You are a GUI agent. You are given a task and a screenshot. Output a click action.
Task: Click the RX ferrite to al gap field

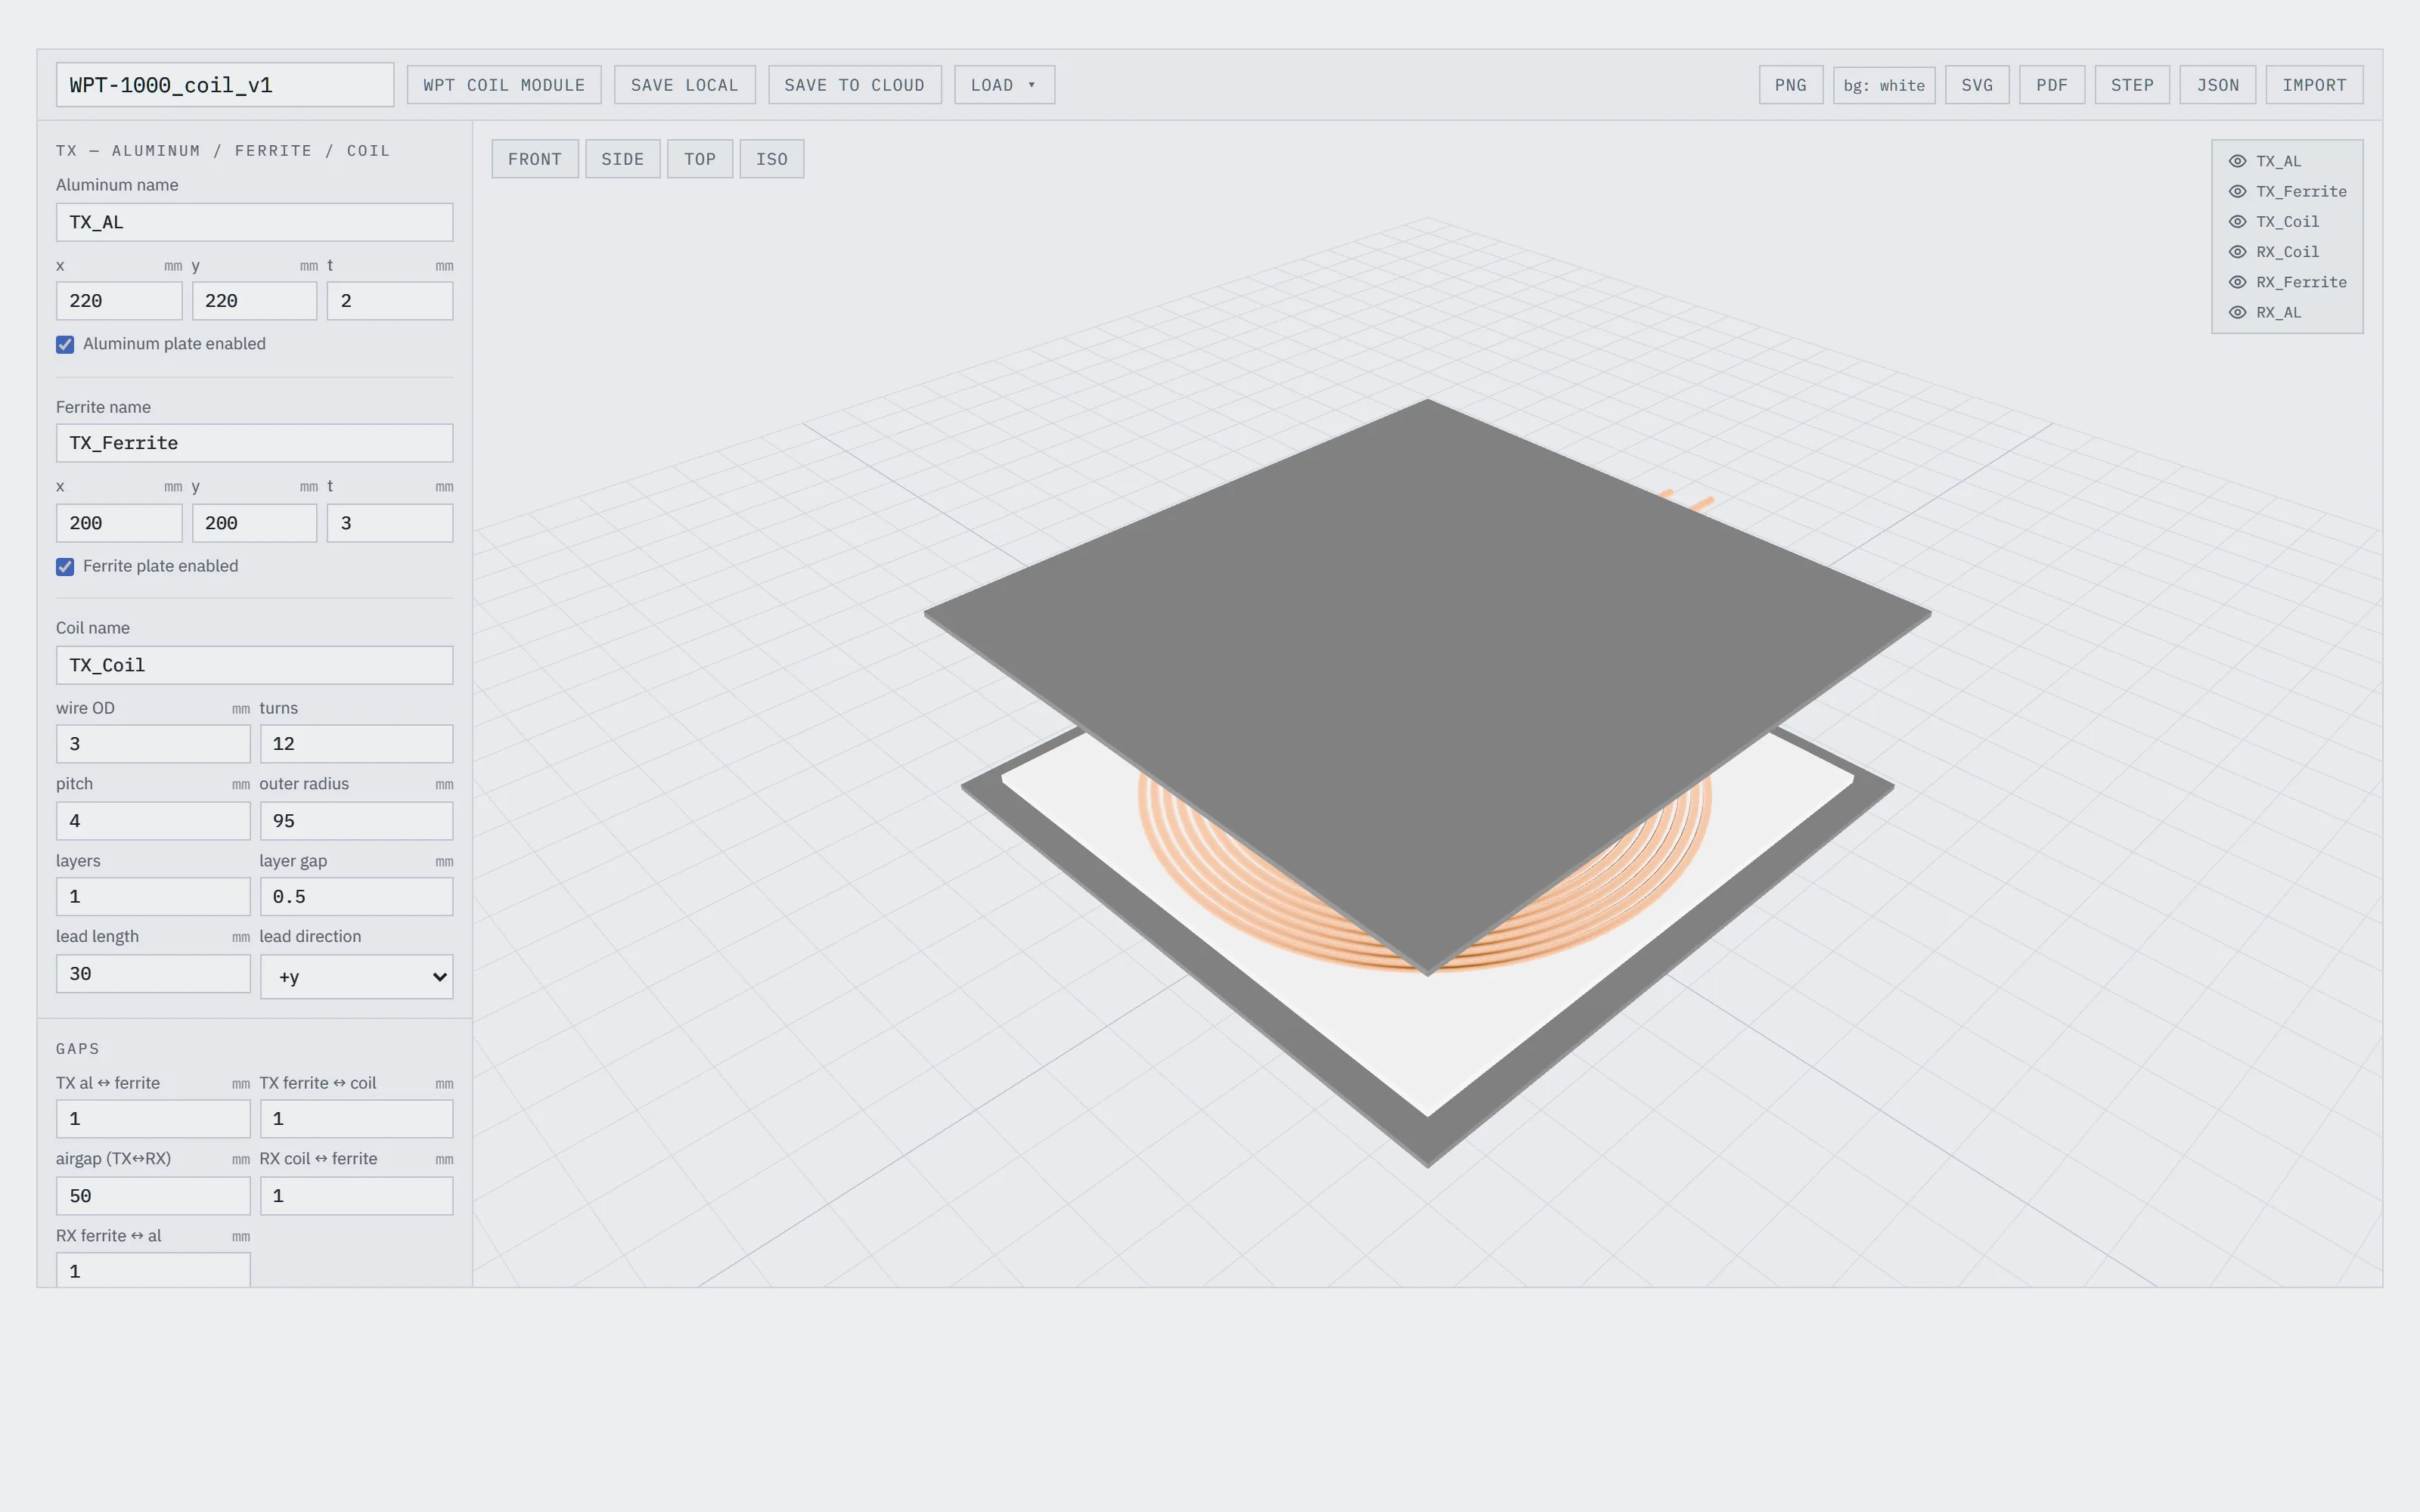click(x=153, y=1270)
